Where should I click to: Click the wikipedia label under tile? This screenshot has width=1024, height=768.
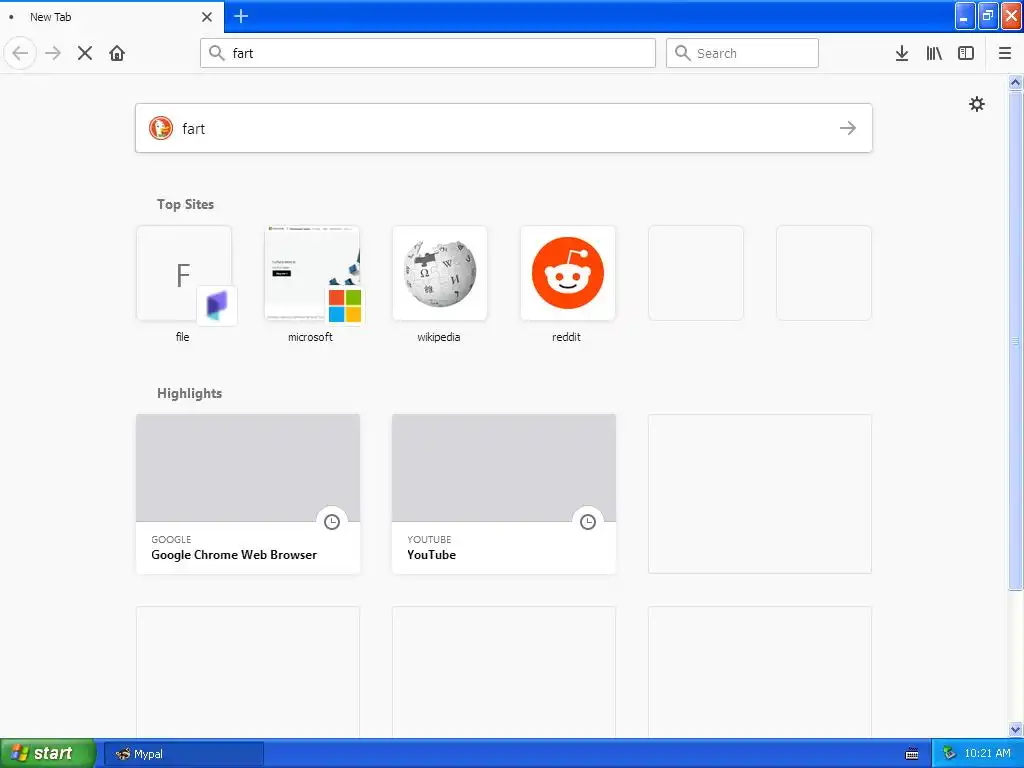(x=439, y=337)
